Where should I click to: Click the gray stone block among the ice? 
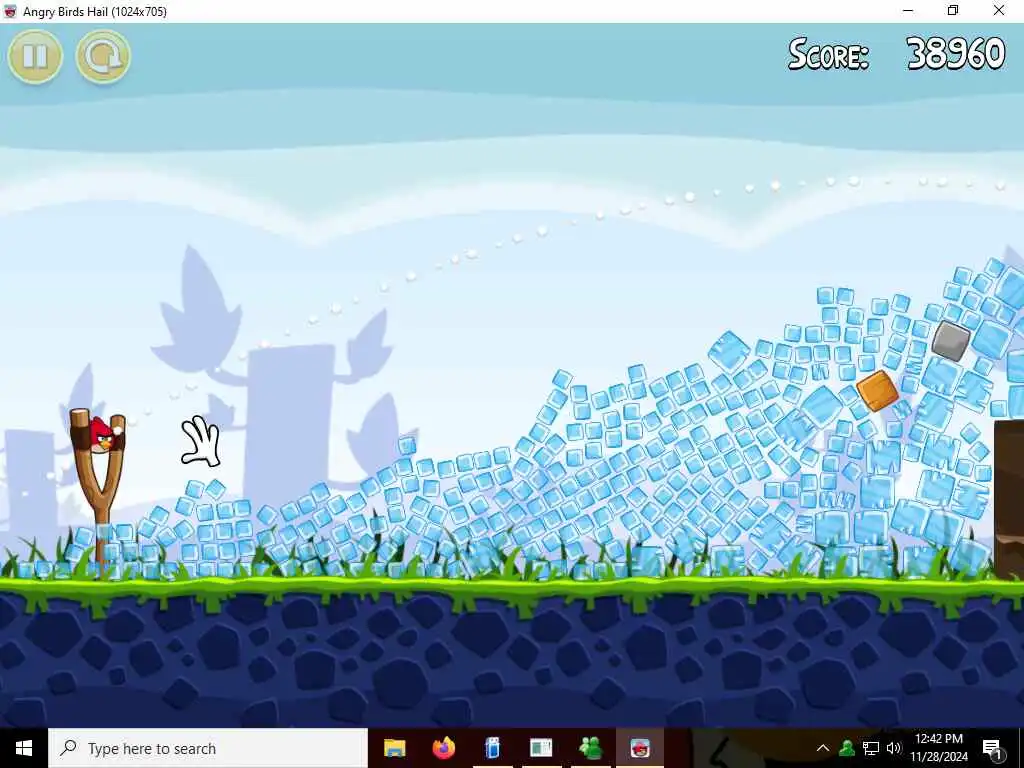point(951,340)
